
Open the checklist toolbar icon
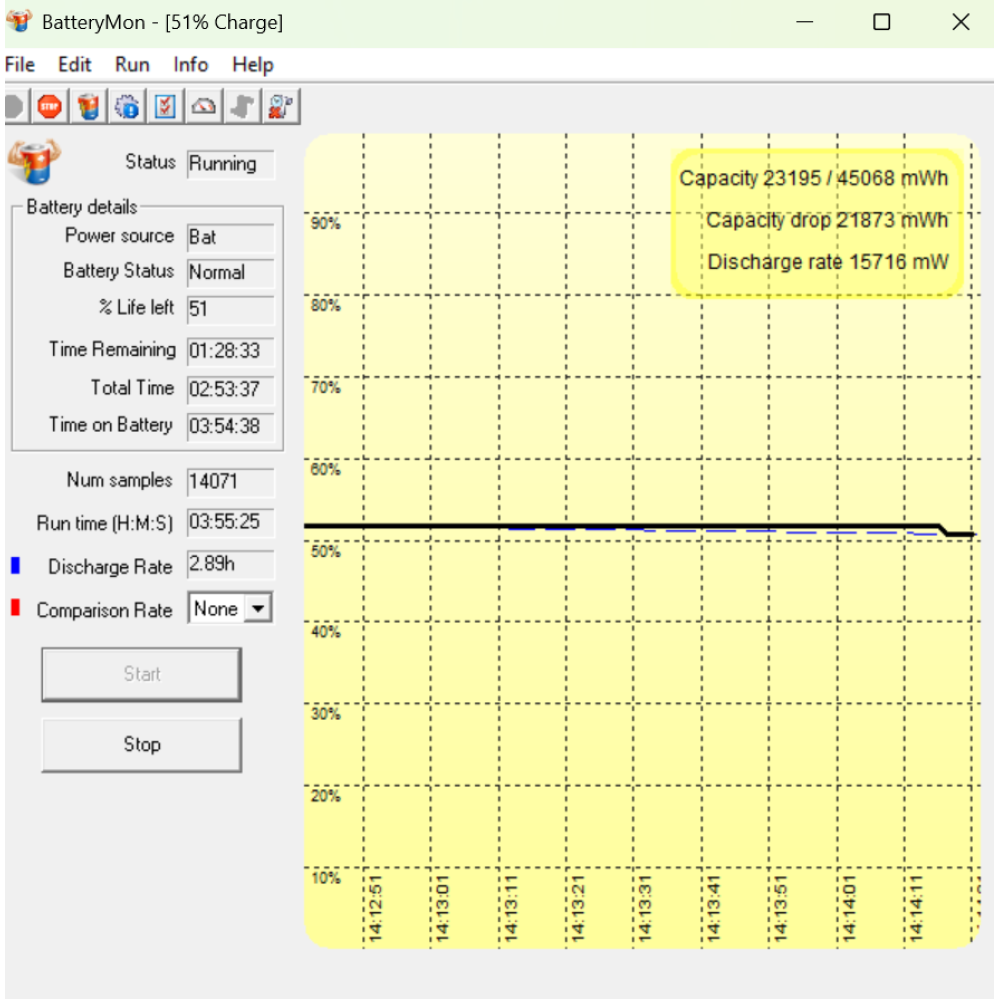[165, 106]
